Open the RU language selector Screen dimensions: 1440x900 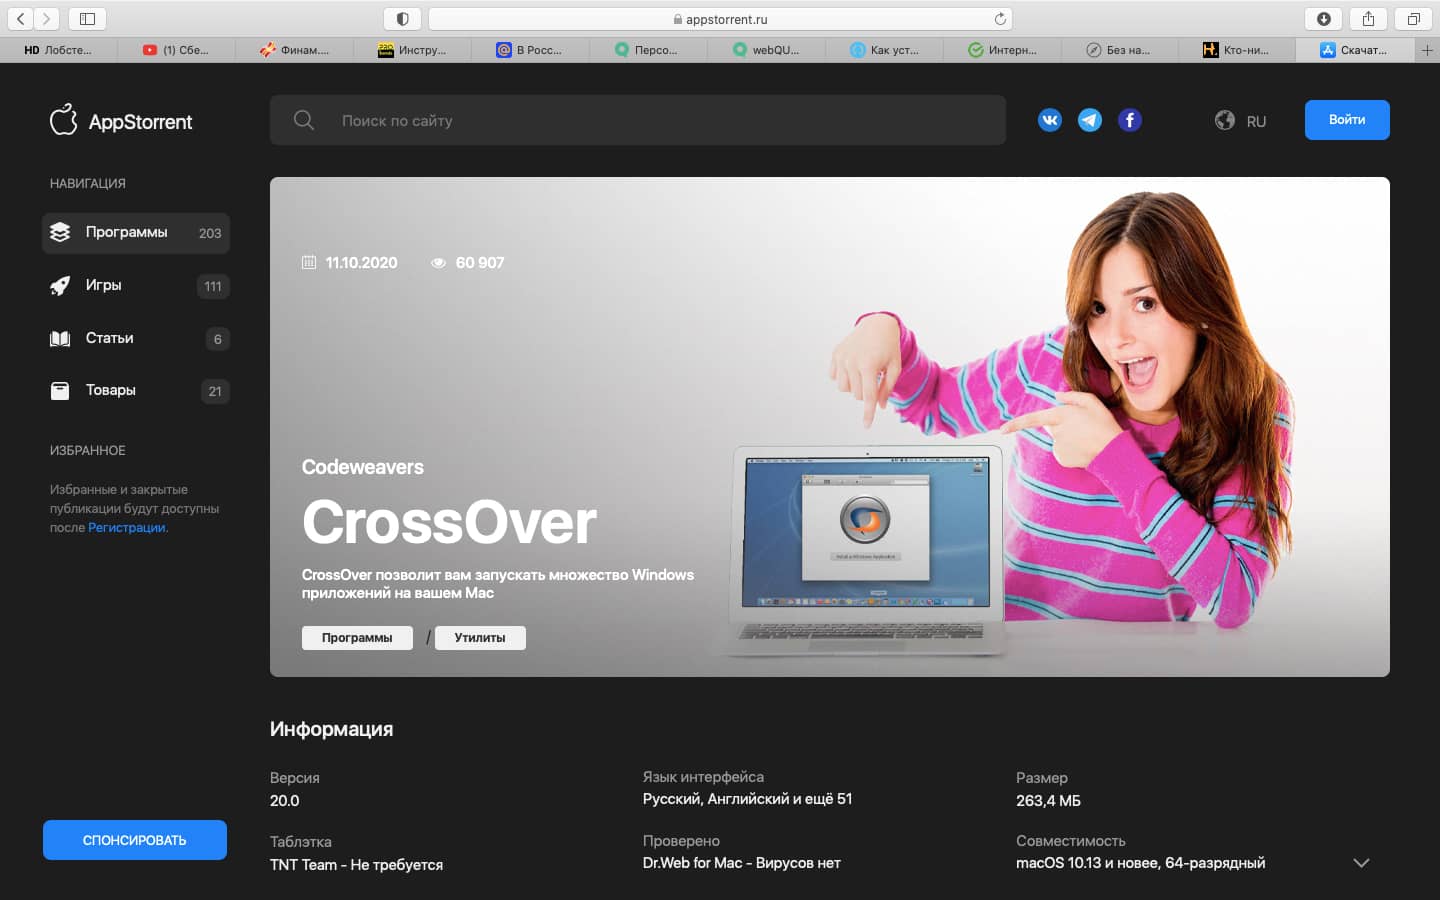tap(1256, 121)
